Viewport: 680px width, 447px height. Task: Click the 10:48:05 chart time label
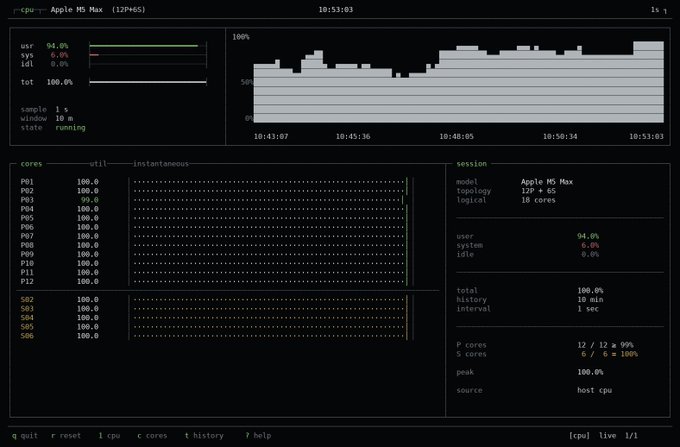click(457, 136)
